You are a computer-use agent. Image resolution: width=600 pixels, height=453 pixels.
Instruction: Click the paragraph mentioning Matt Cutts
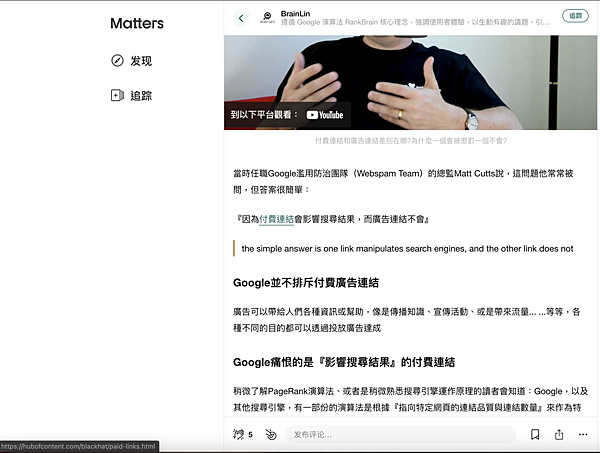tap(403, 181)
